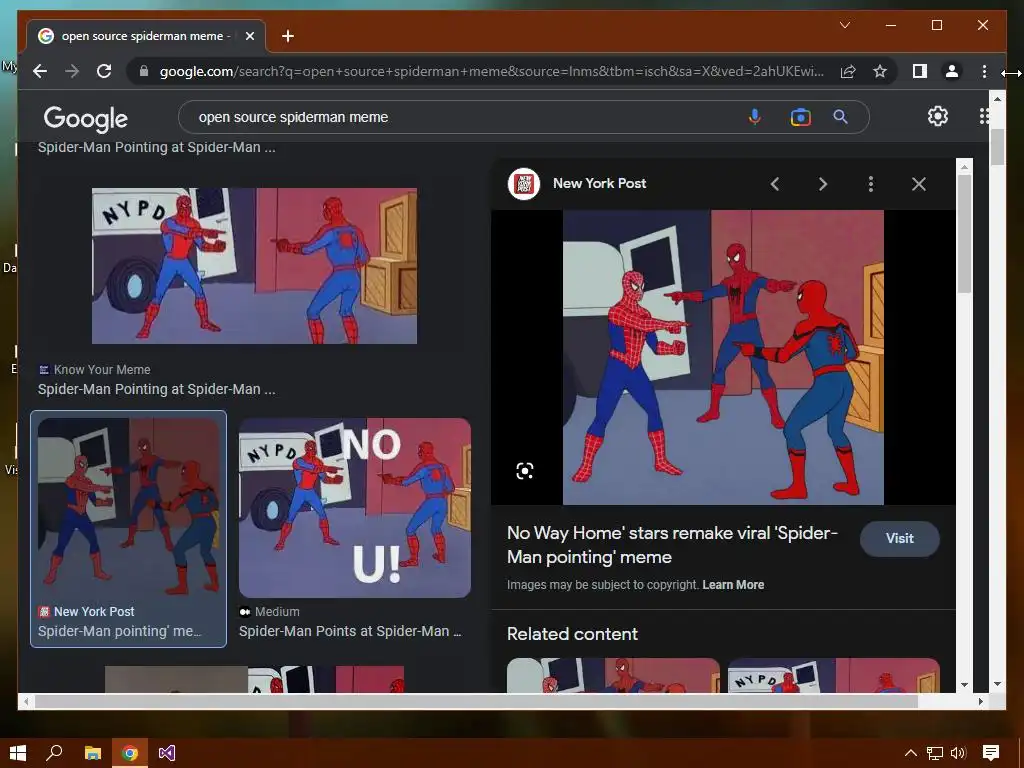The width and height of the screenshot is (1024, 768).
Task: Open Windows Start menu
Action: pos(18,753)
